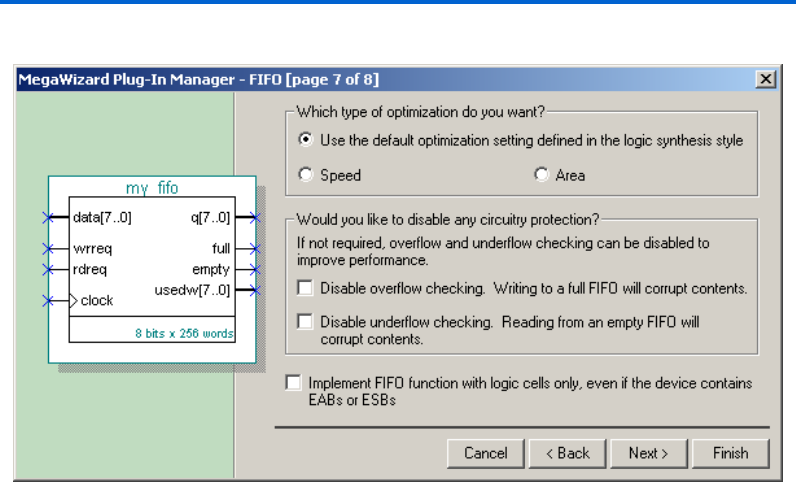
Task: Go to previous page with Back
Action: [568, 453]
